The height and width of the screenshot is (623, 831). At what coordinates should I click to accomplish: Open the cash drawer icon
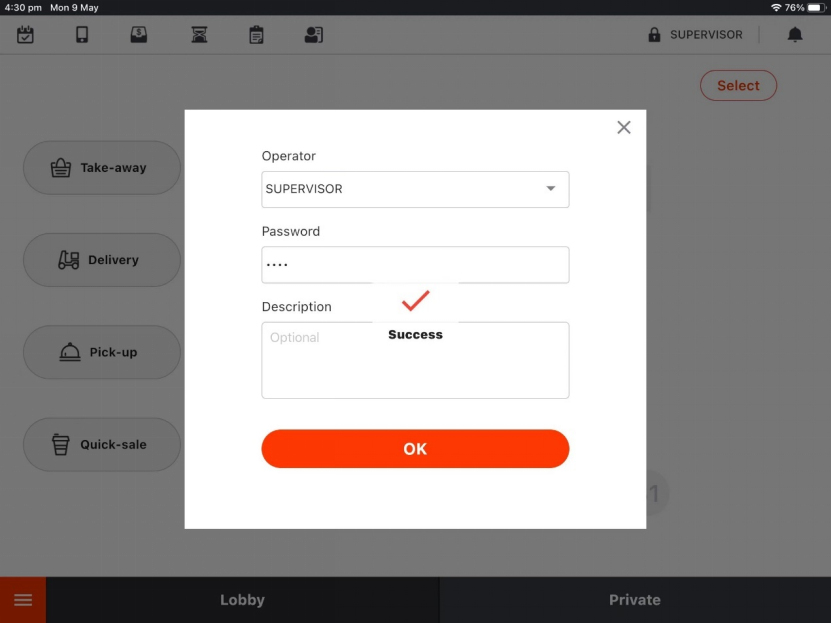pyautogui.click(x=139, y=35)
